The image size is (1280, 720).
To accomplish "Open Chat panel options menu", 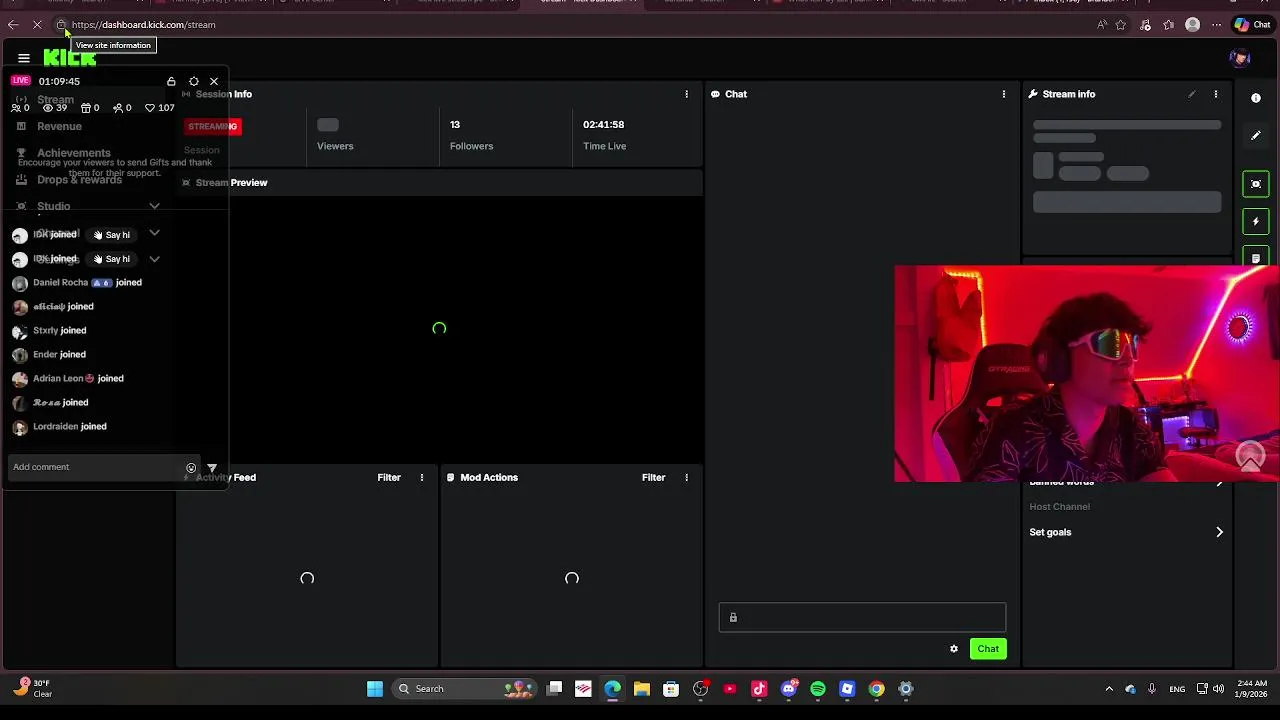I will 1004,94.
